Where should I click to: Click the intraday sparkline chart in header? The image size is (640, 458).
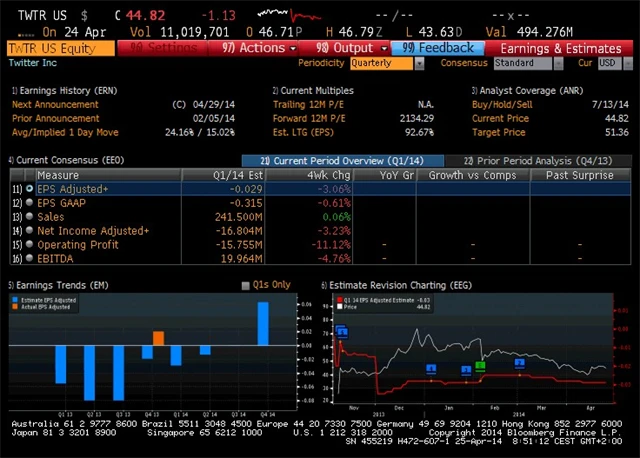pos(282,15)
